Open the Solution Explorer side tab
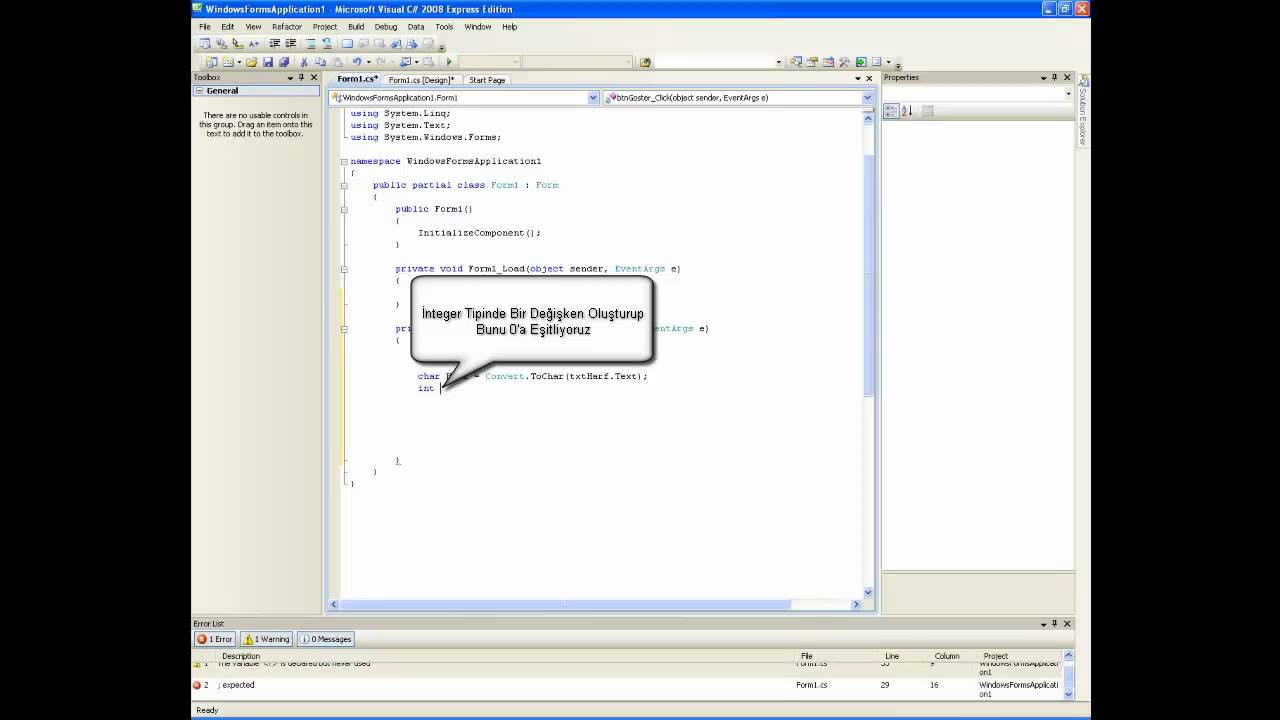Screen dimensions: 1280x720 (1083, 111)
